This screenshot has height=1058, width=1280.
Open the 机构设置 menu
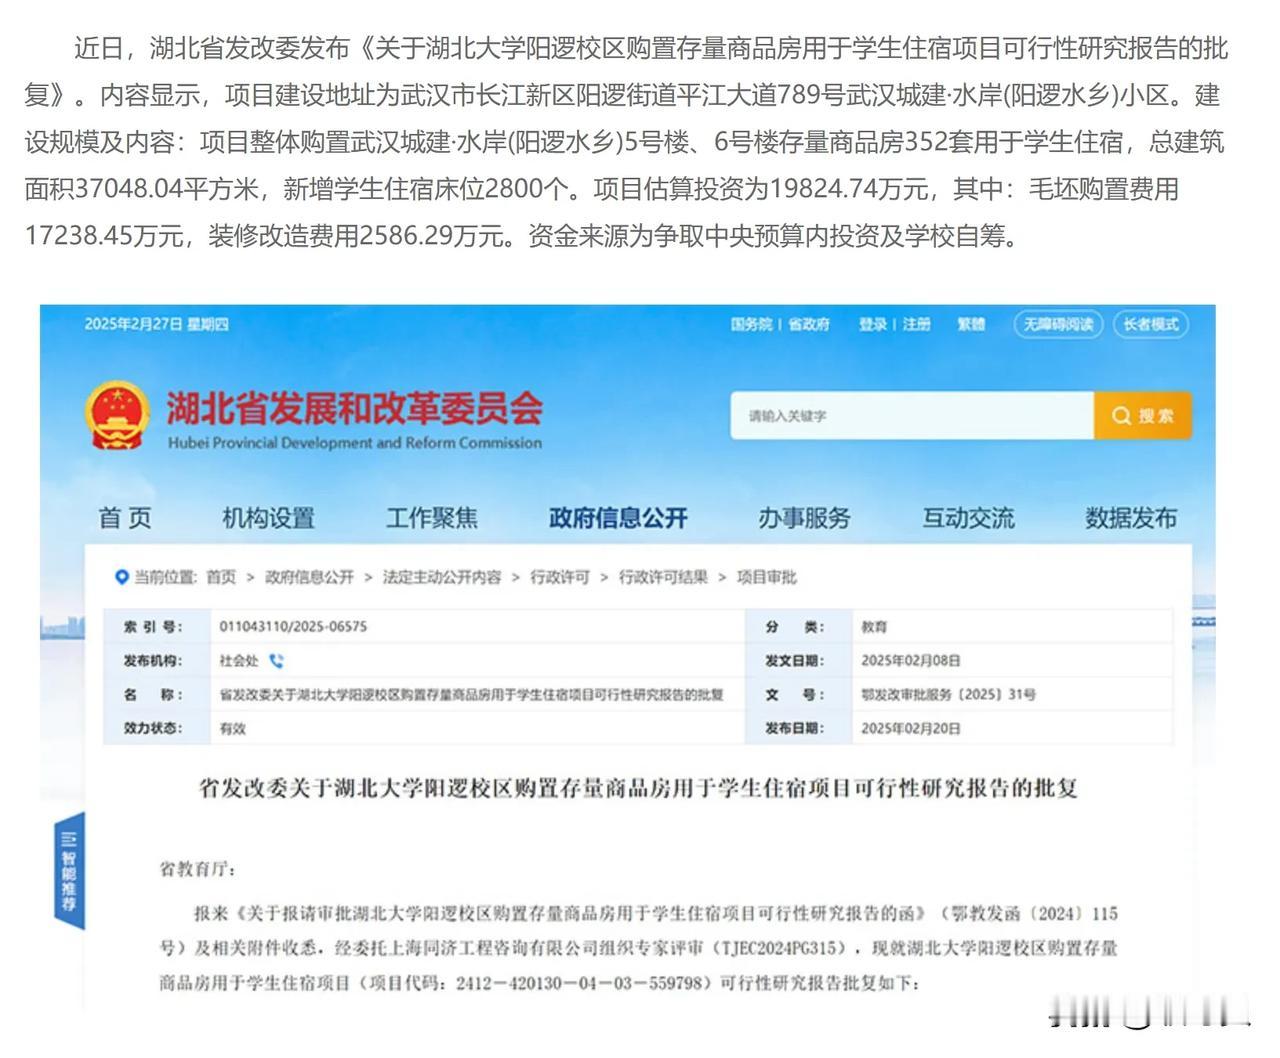(x=269, y=518)
